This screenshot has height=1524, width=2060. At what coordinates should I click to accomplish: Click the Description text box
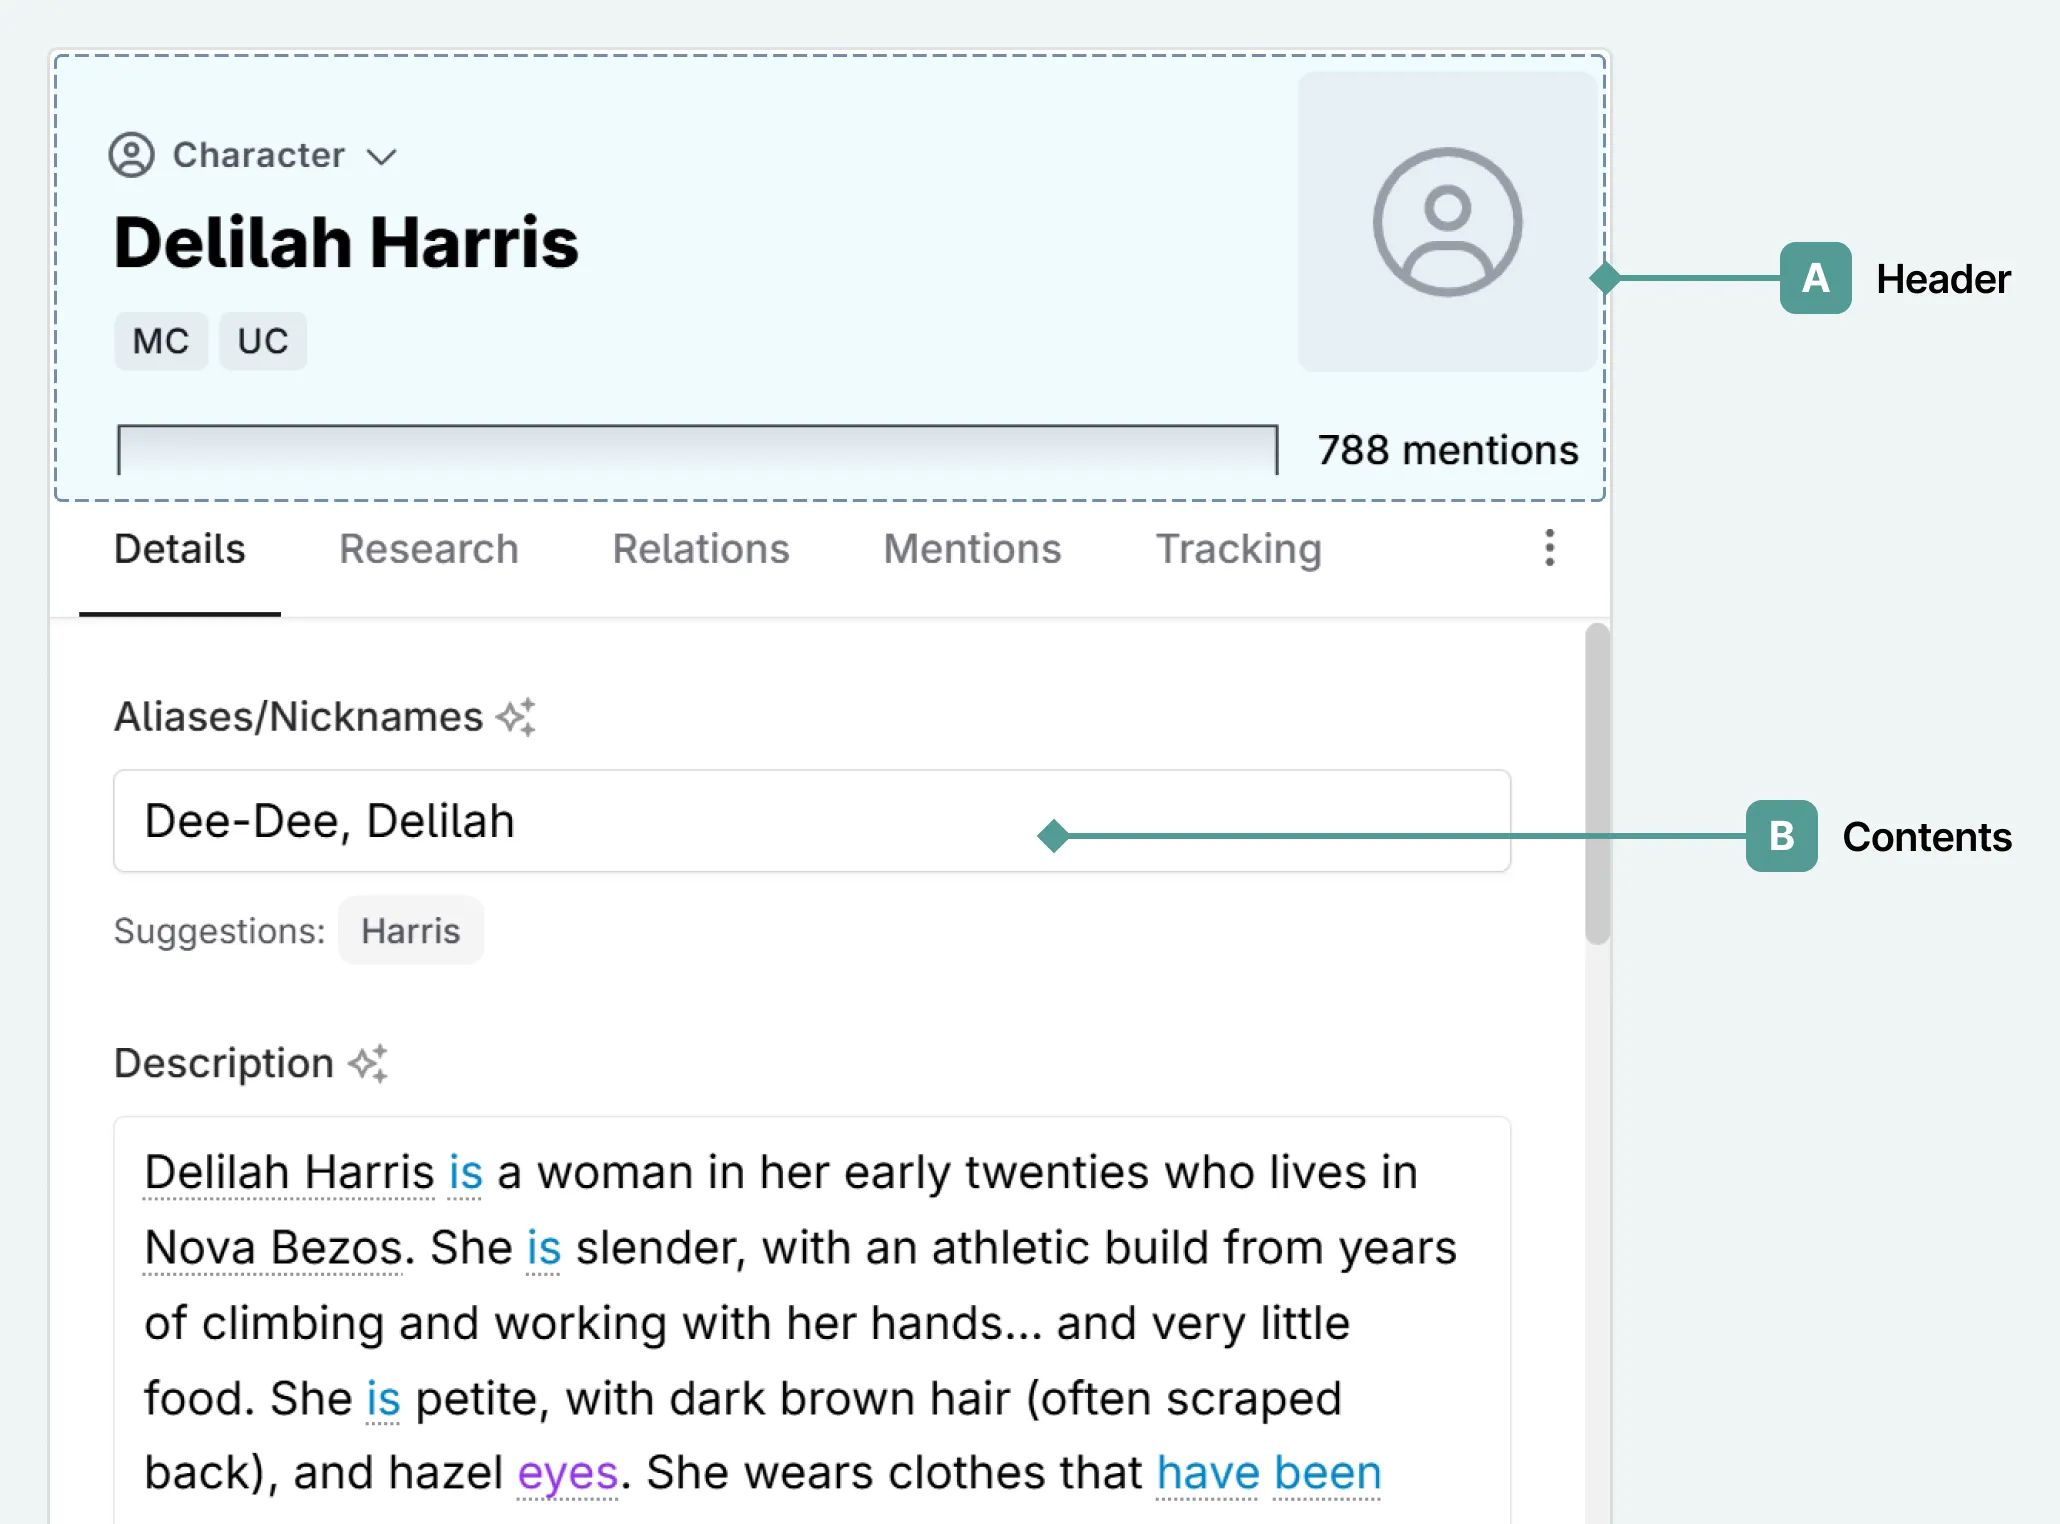coord(811,1320)
